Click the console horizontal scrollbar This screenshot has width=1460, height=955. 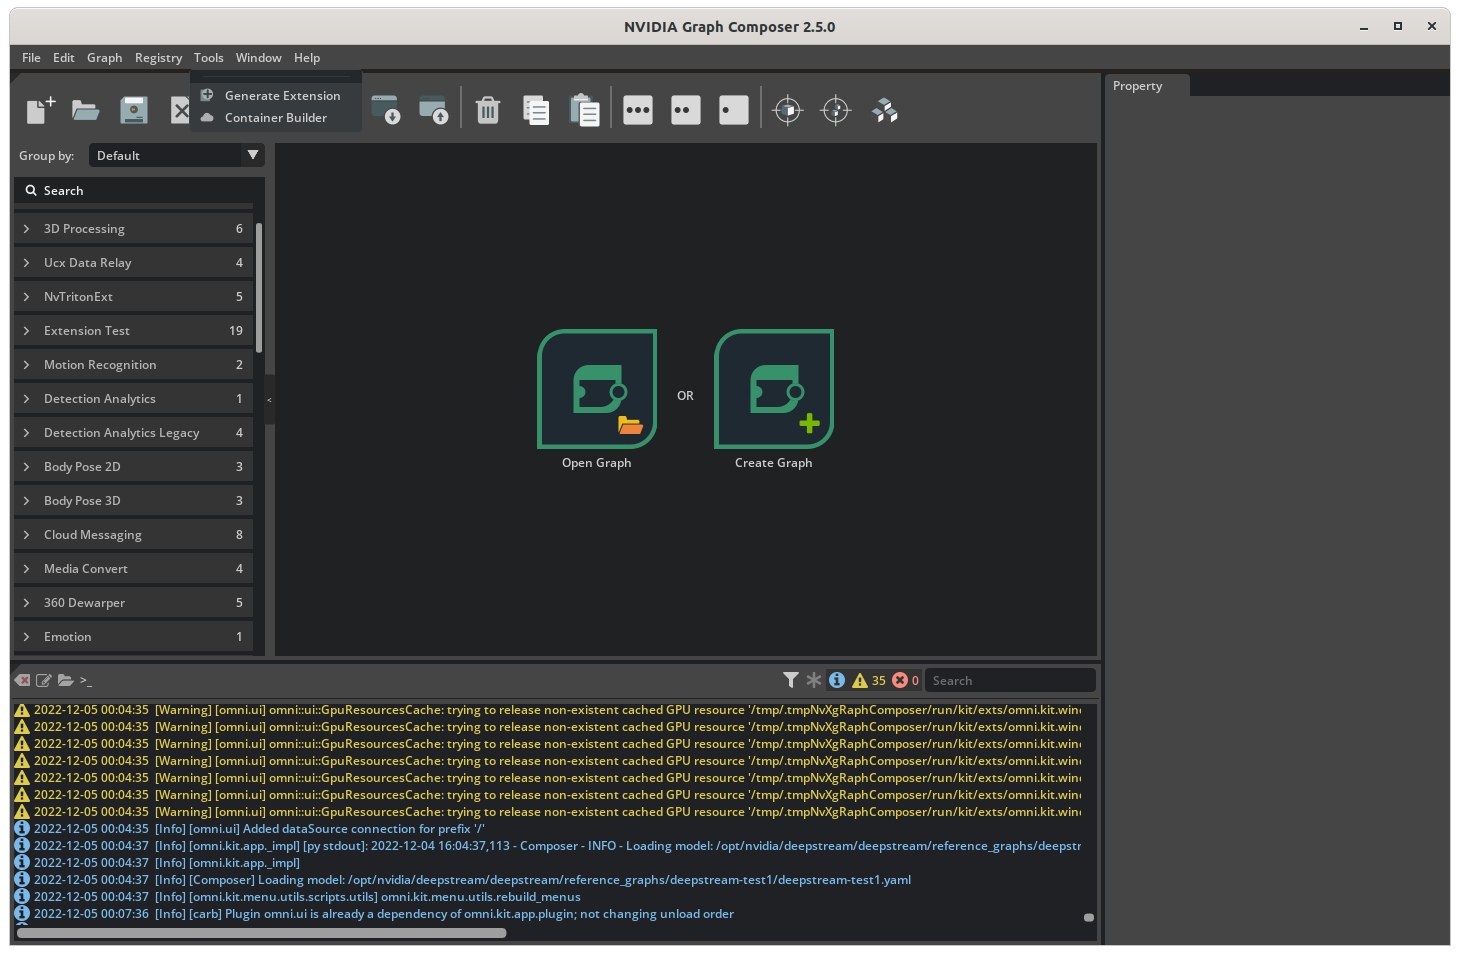coord(262,933)
